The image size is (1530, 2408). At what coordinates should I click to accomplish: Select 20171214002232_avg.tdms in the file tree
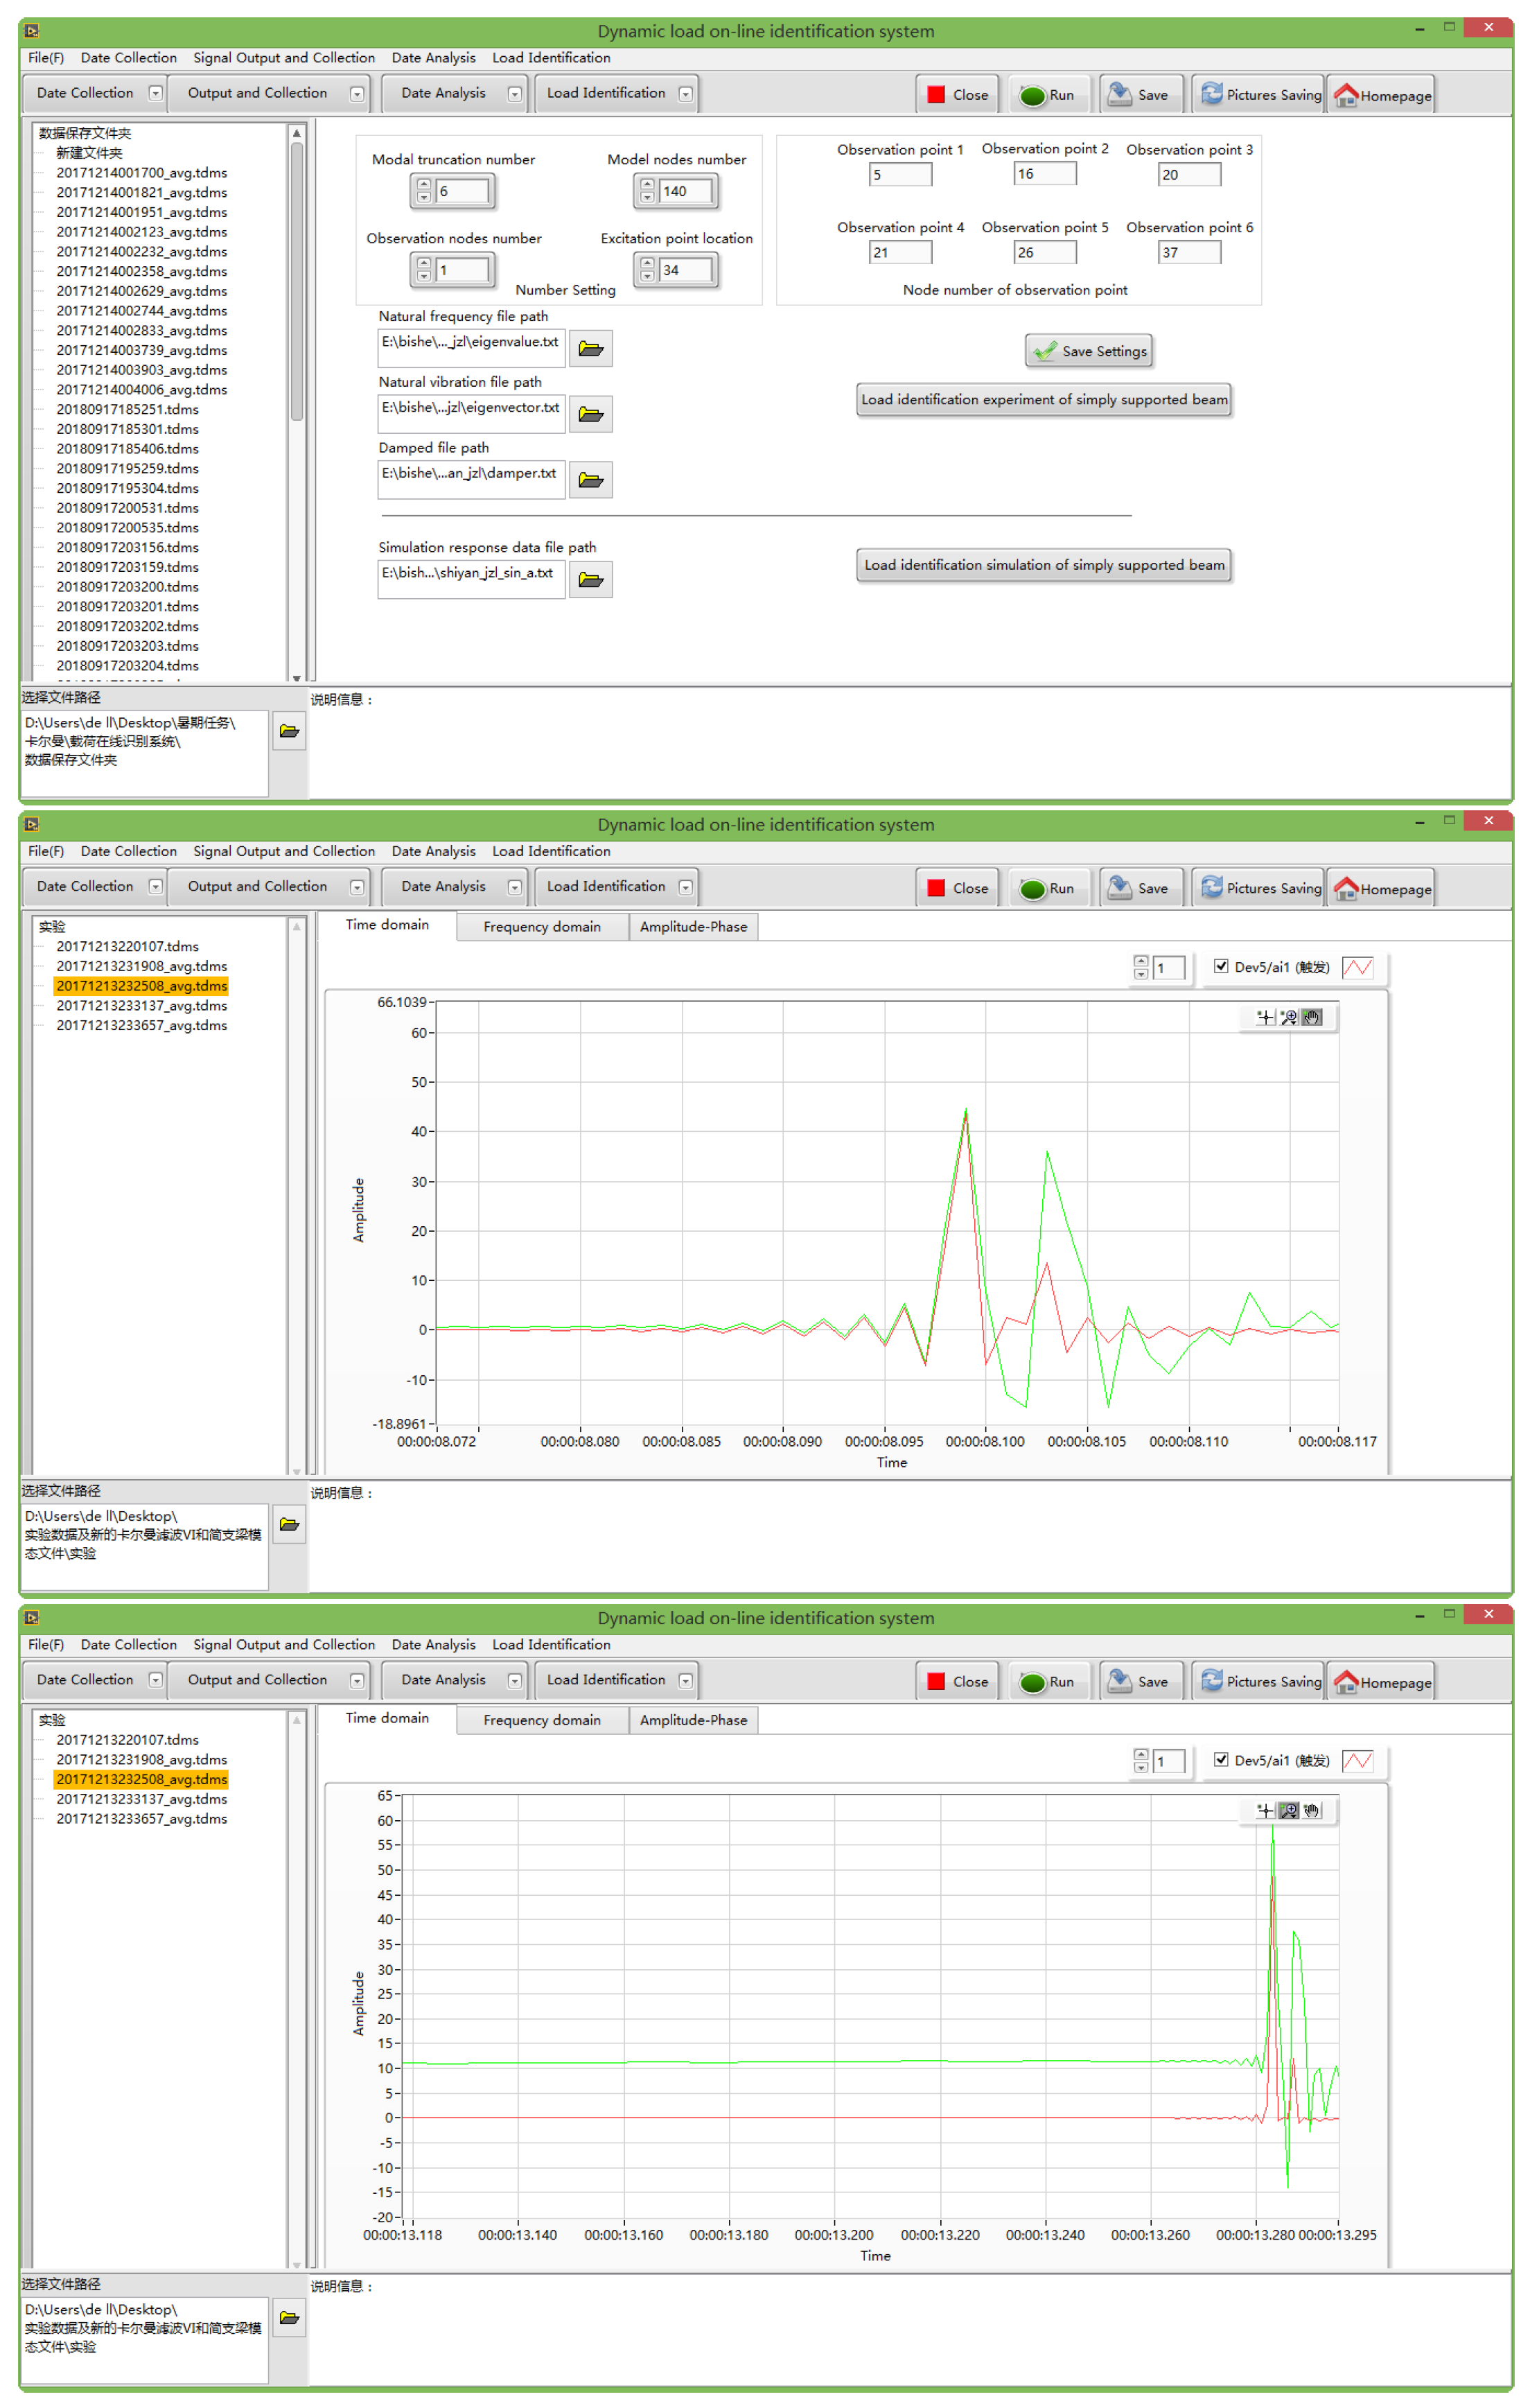(142, 252)
